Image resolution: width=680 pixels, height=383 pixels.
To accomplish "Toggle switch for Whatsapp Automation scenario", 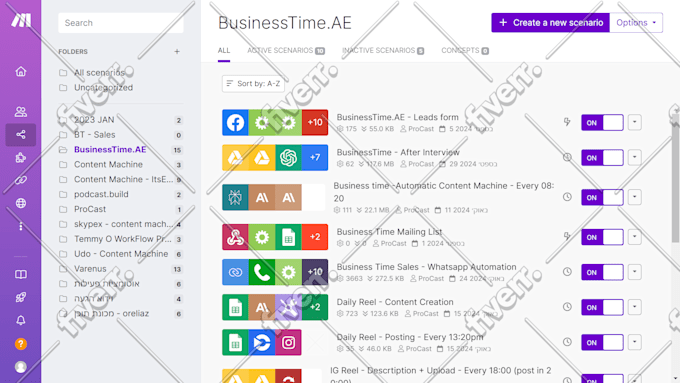I will pyautogui.click(x=602, y=272).
